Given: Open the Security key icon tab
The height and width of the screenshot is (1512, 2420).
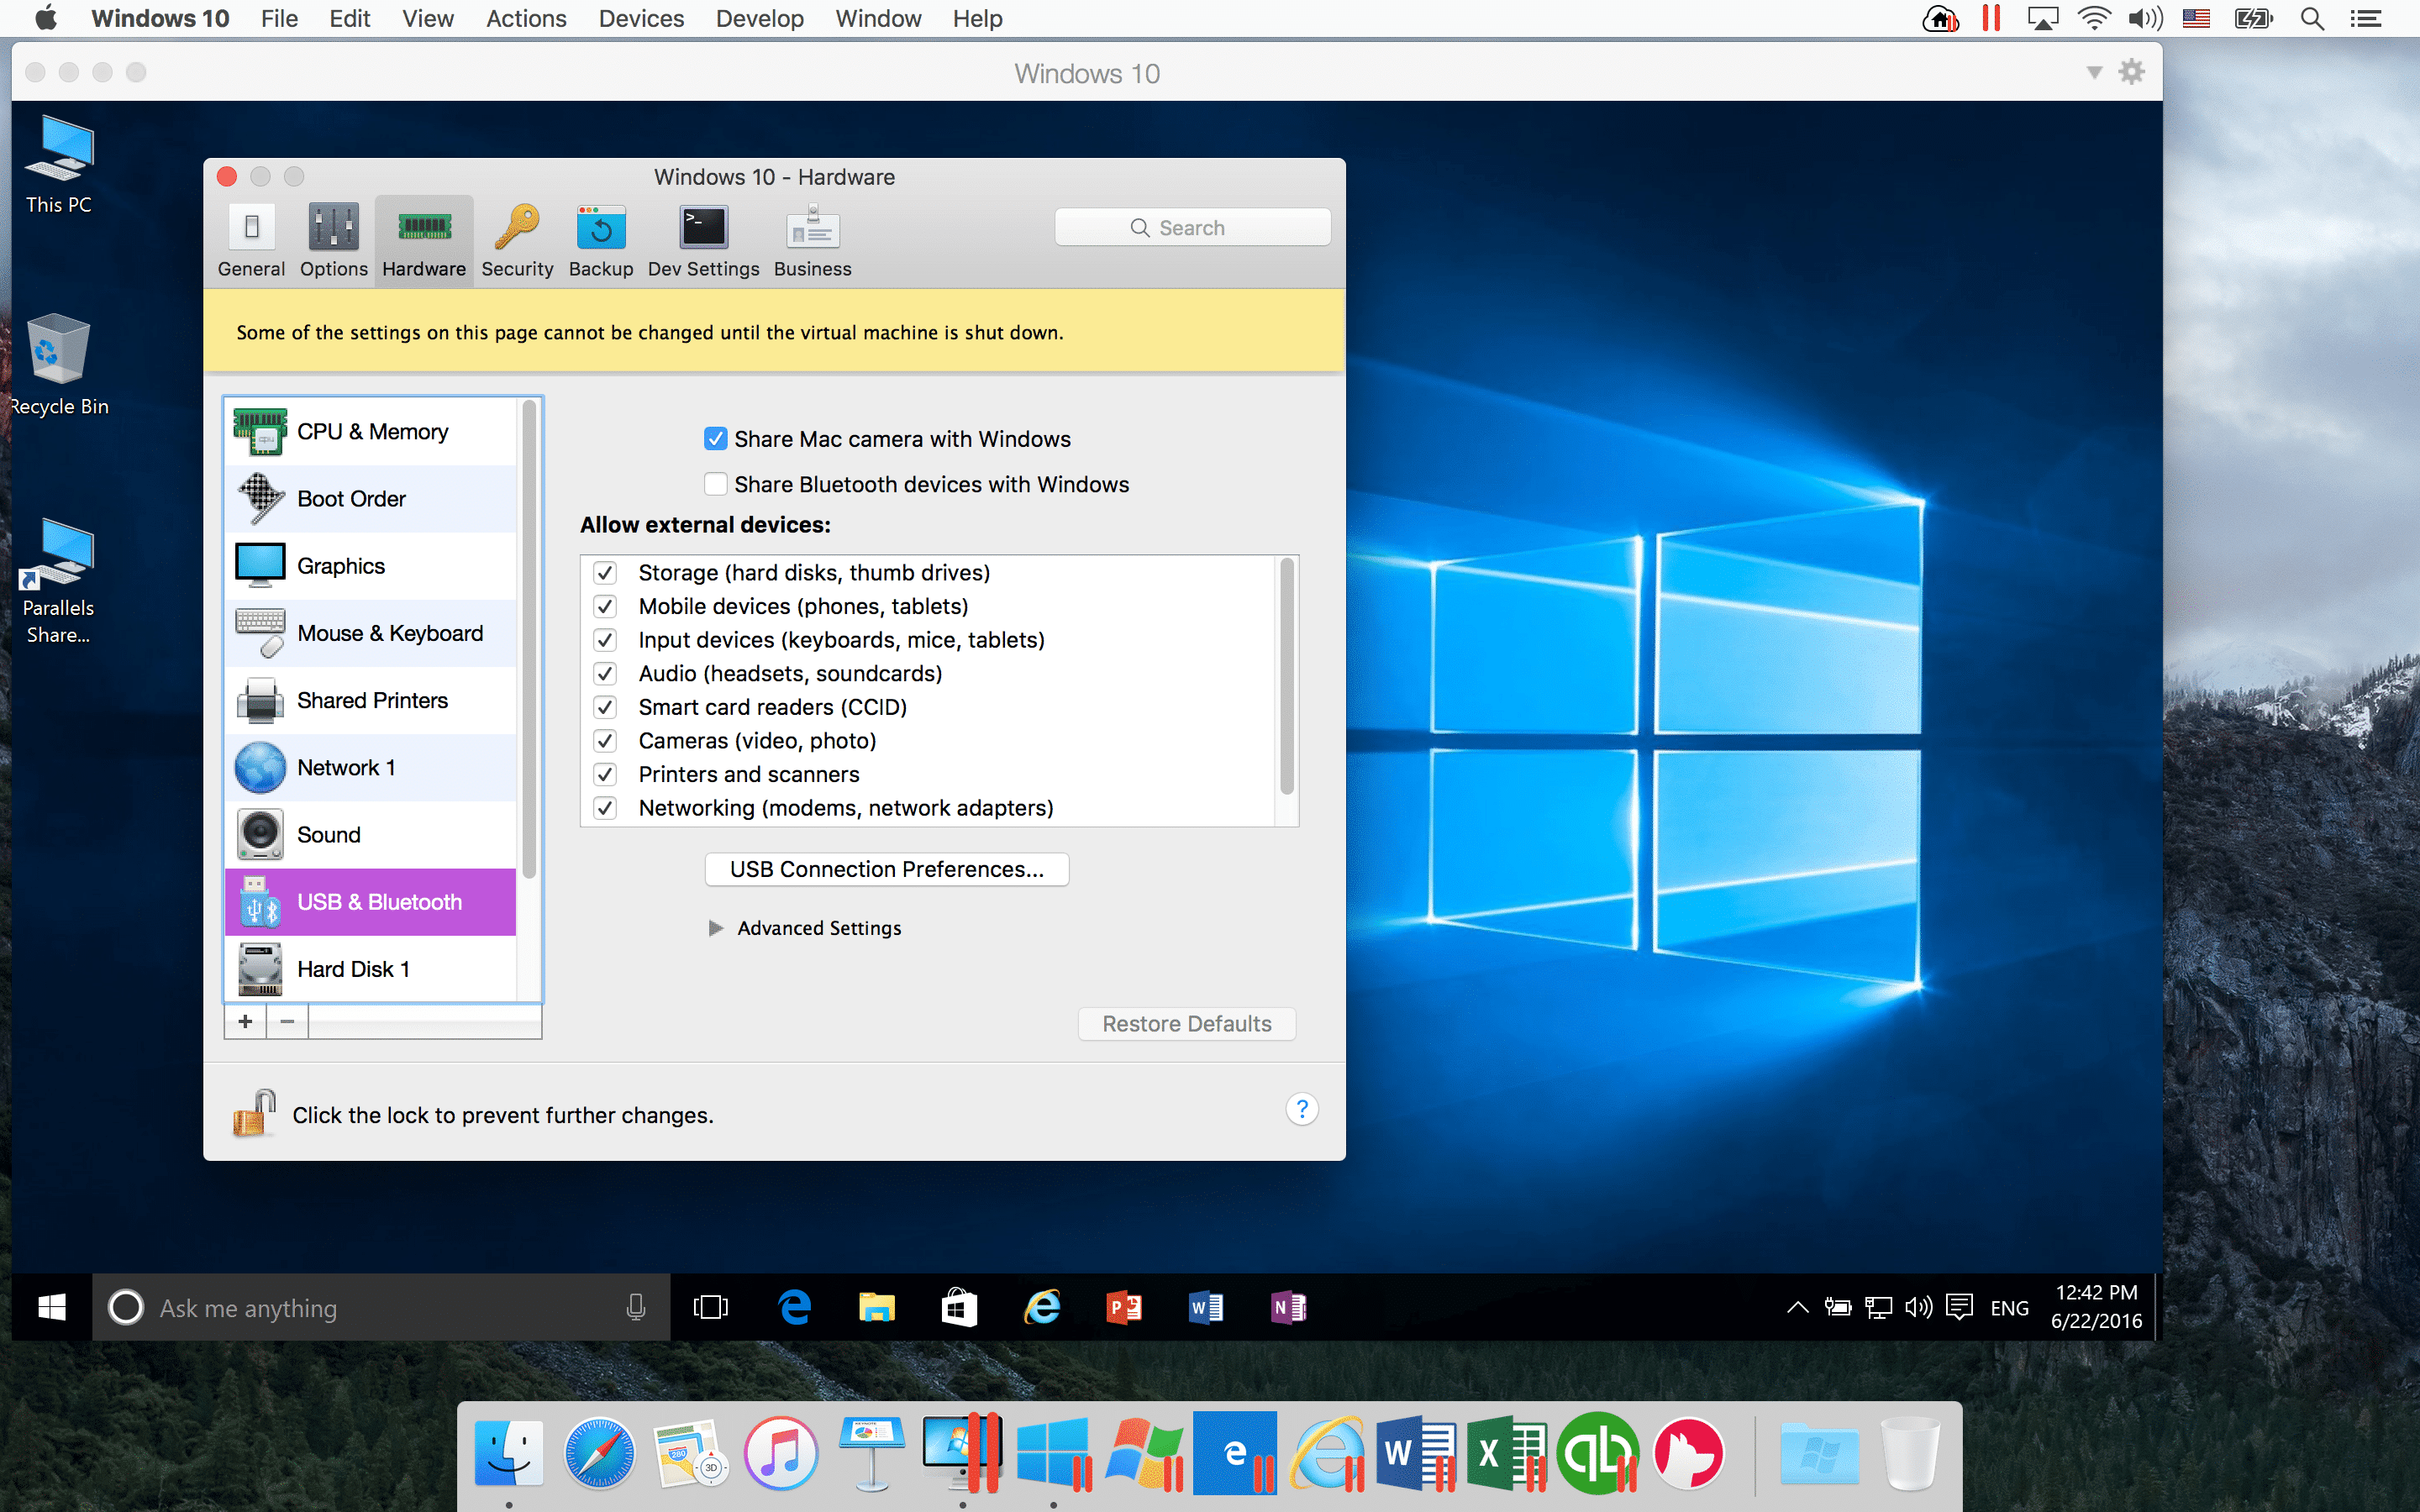Looking at the screenshot, I should (516, 241).
